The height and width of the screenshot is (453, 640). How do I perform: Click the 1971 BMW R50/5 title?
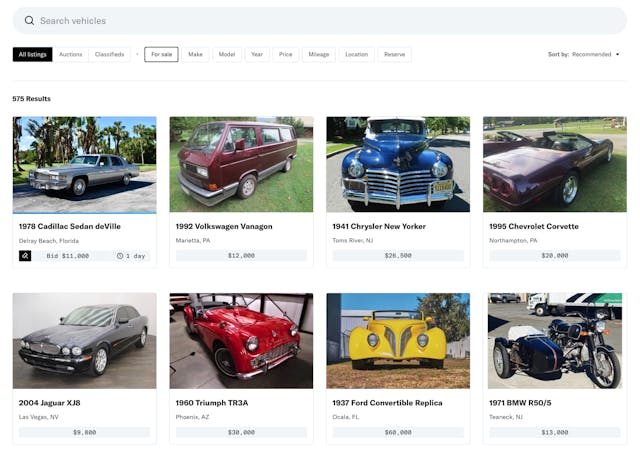click(x=520, y=403)
